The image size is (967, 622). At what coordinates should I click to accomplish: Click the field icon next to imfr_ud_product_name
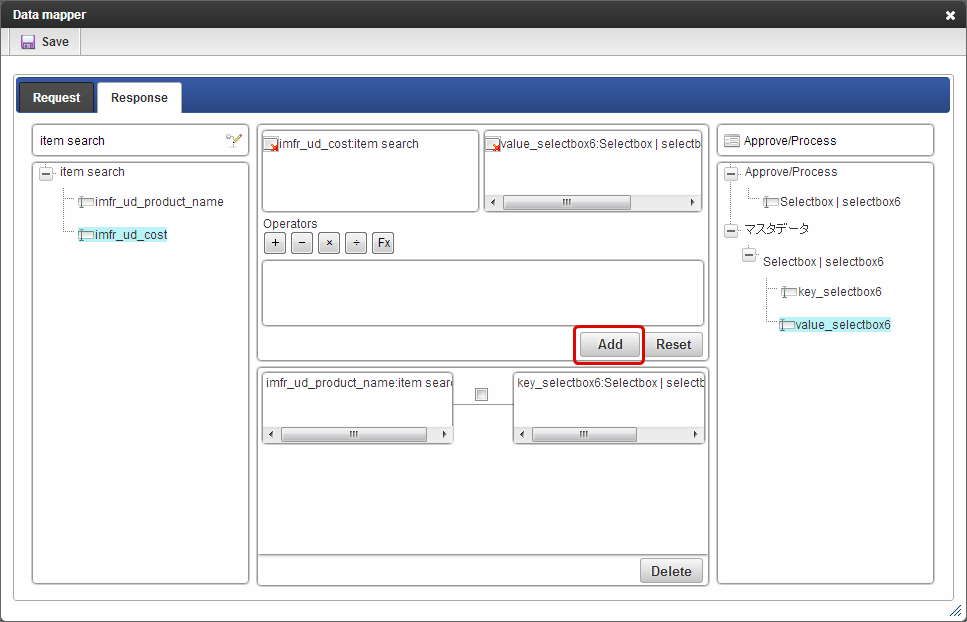coord(86,202)
